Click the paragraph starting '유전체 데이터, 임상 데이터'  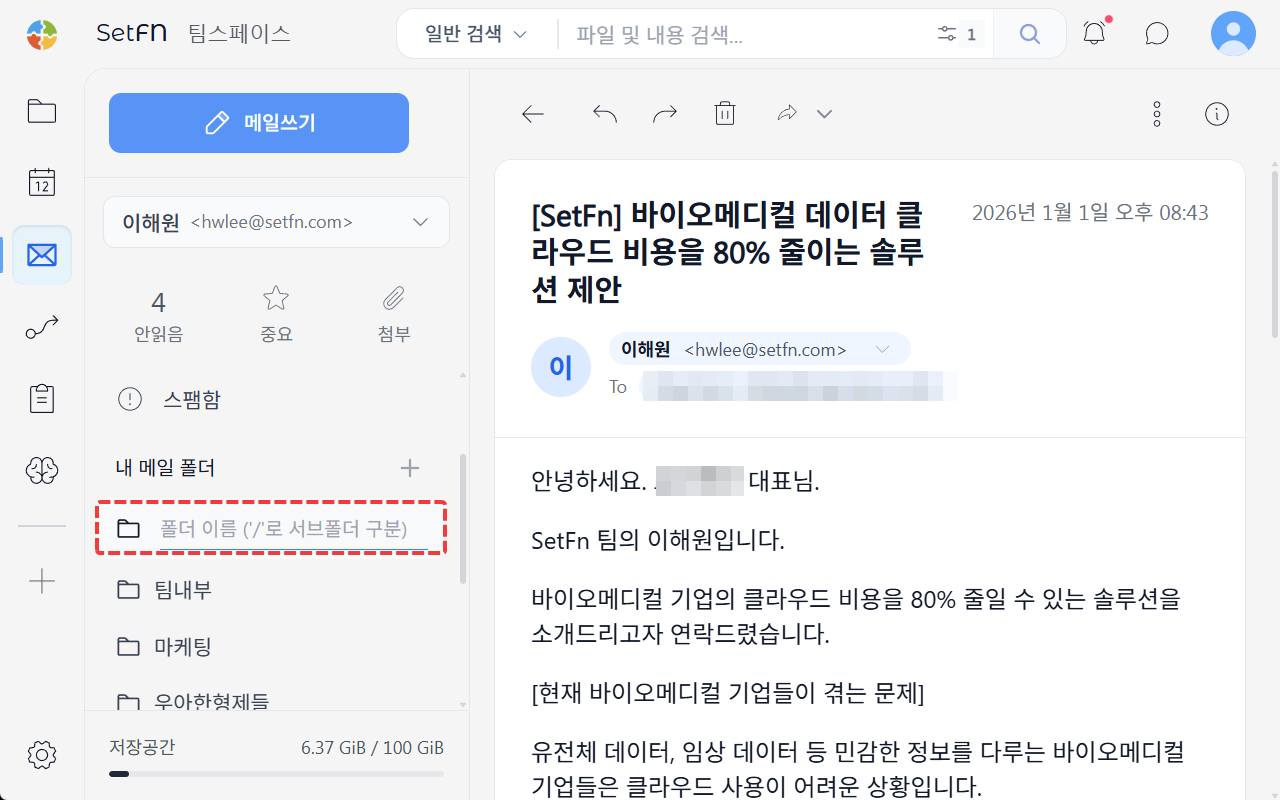click(858, 767)
